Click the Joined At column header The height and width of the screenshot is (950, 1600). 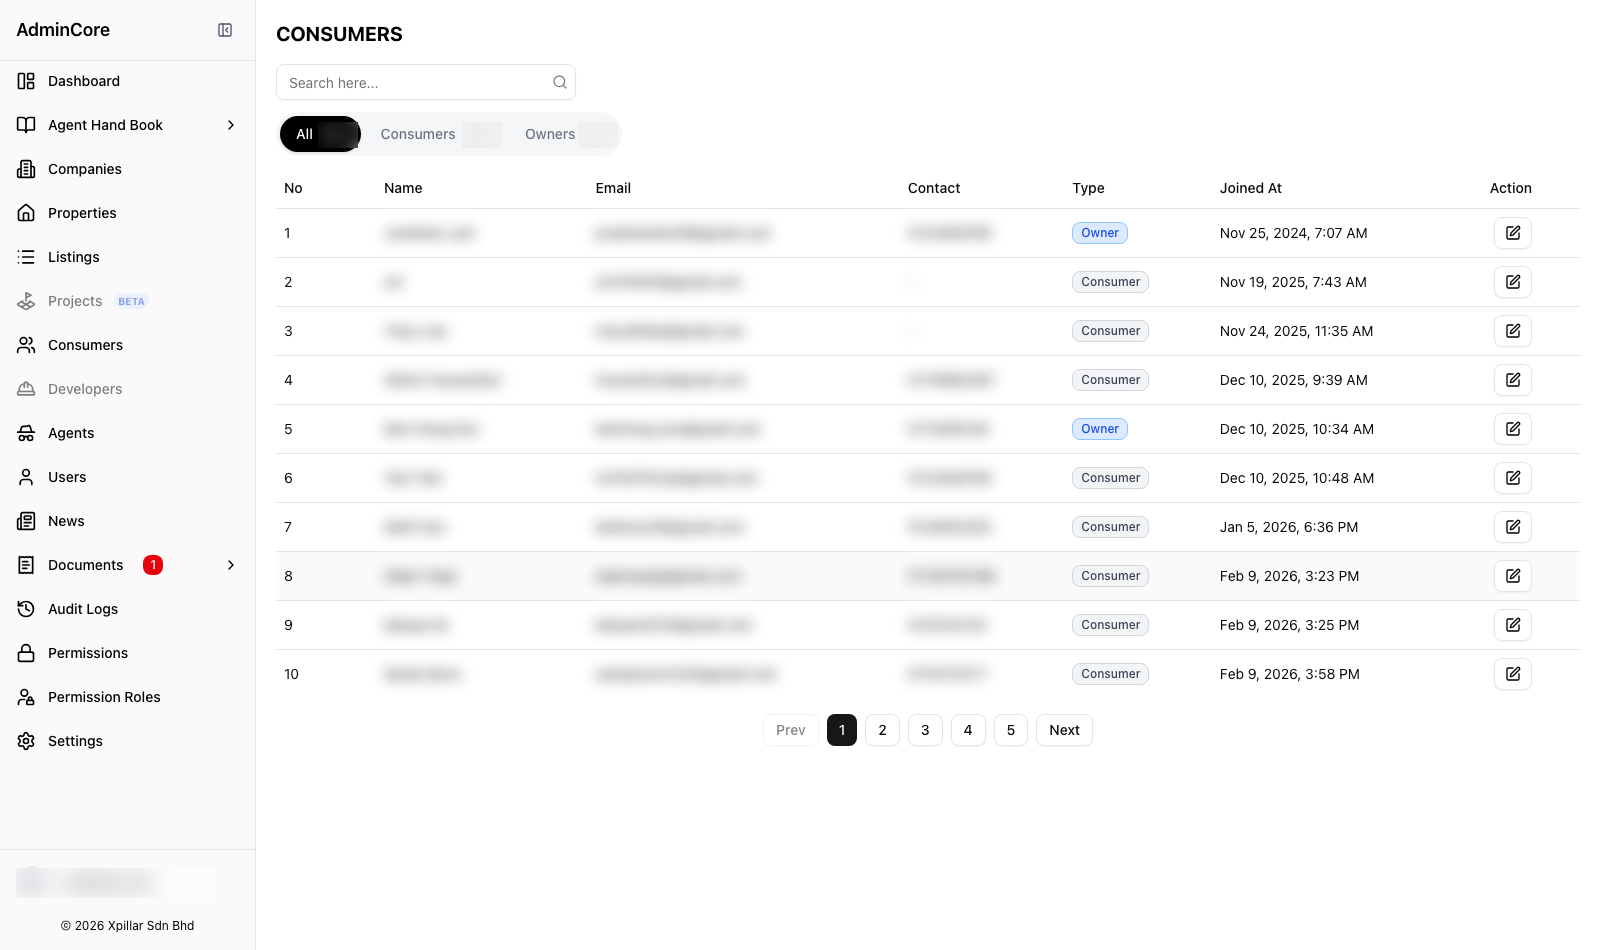(x=1251, y=188)
